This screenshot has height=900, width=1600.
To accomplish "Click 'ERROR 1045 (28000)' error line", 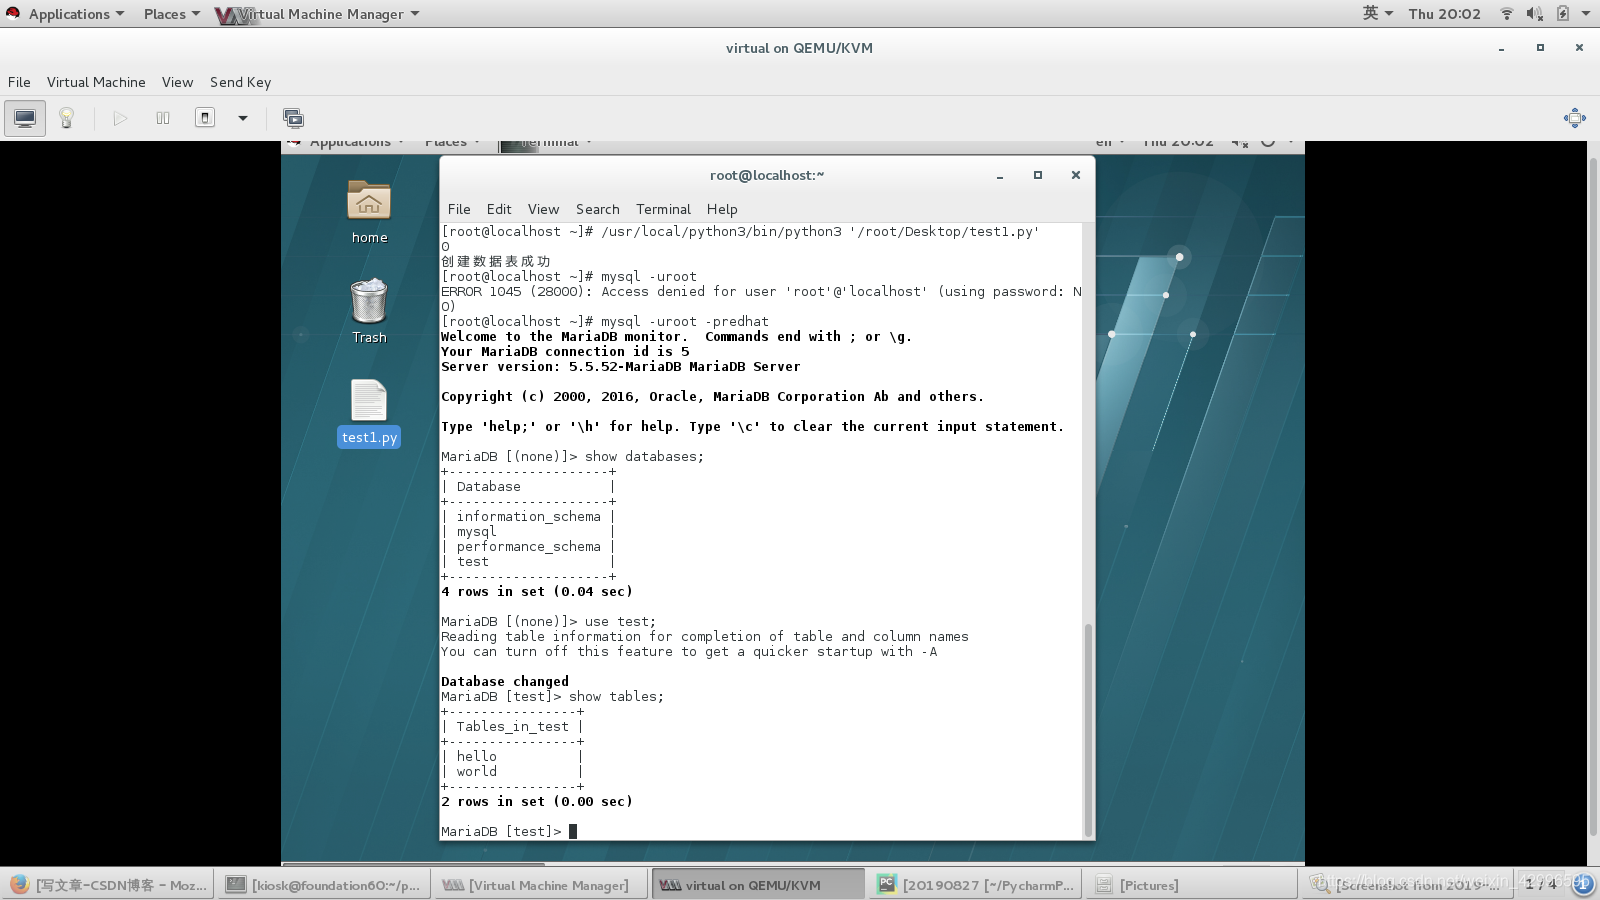I will click(761, 298).
